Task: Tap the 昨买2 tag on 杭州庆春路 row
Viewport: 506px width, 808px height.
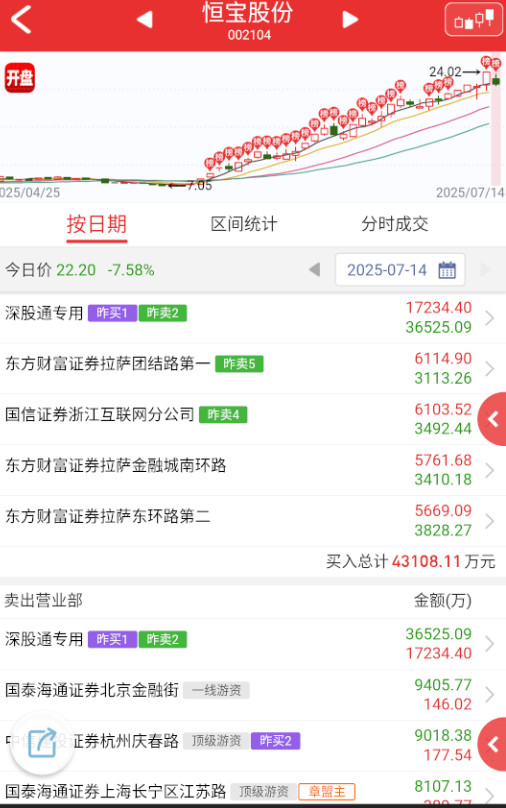Action: (x=276, y=741)
